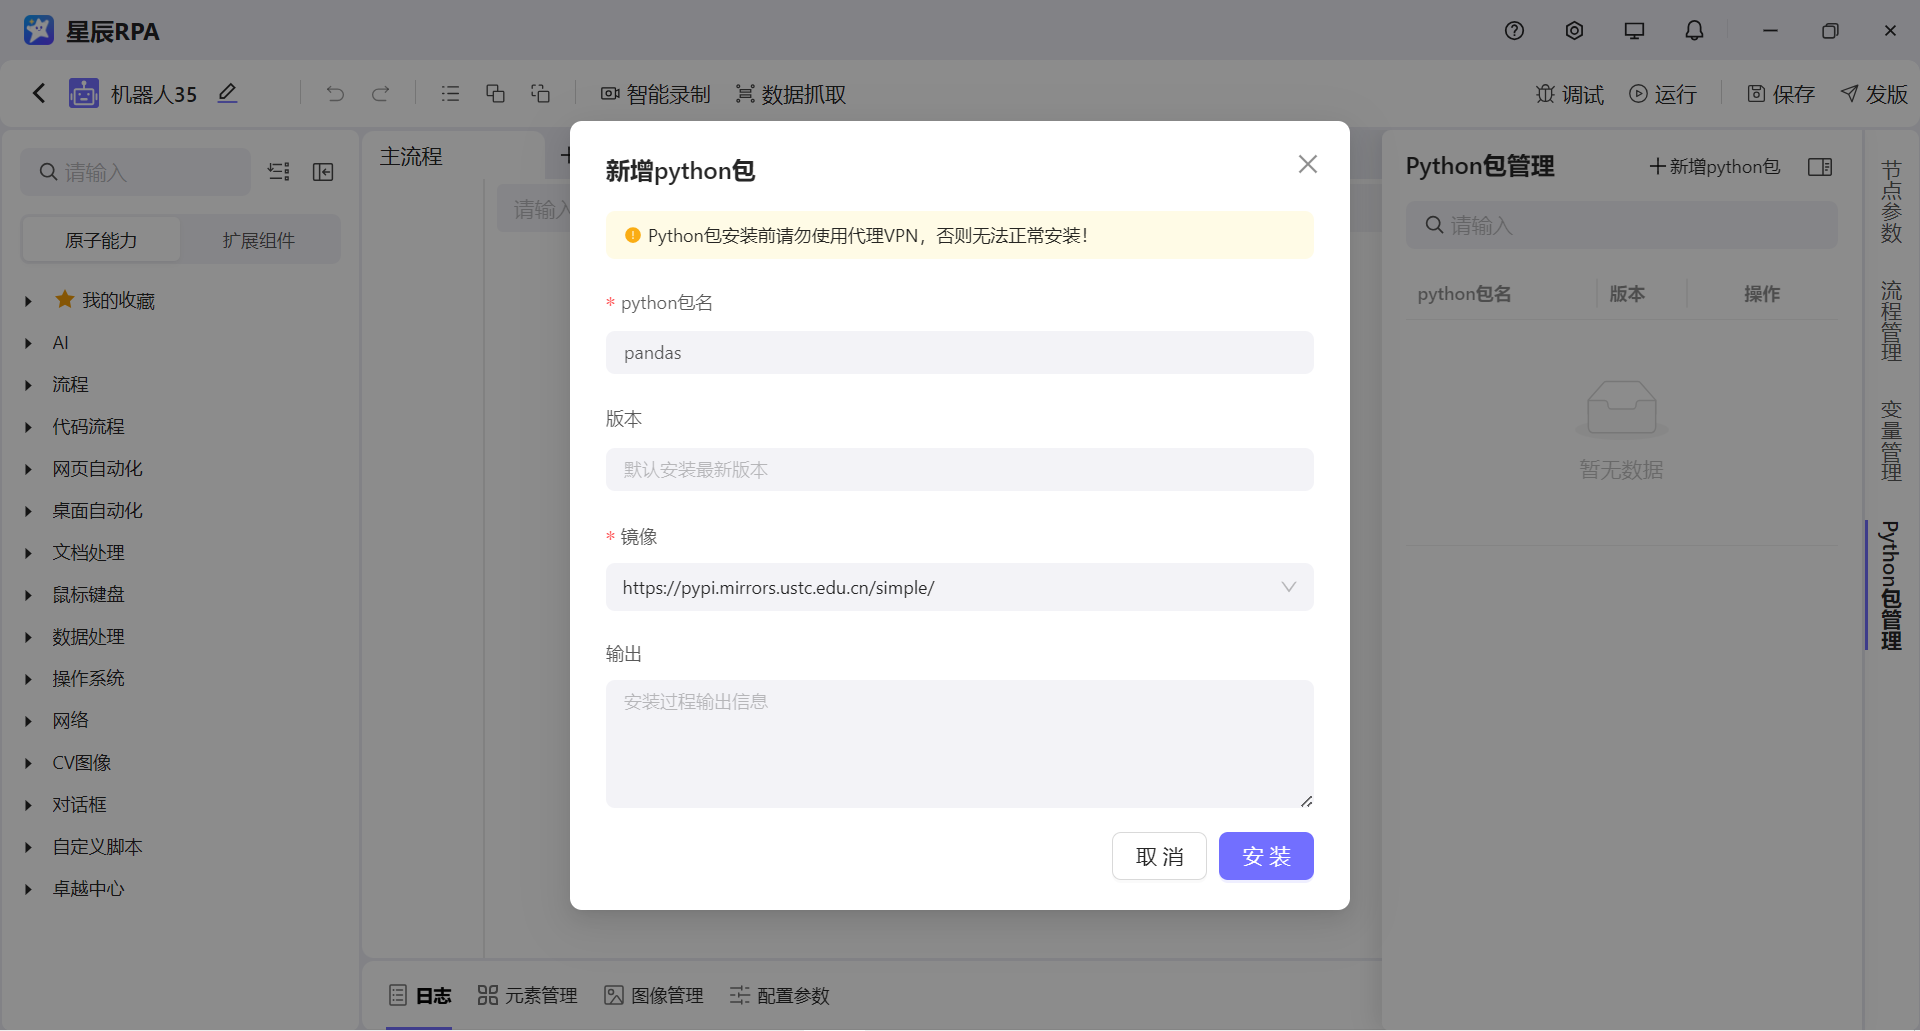Cancel the dialog with 取消 button
1920x1031 pixels.
[1159, 856]
